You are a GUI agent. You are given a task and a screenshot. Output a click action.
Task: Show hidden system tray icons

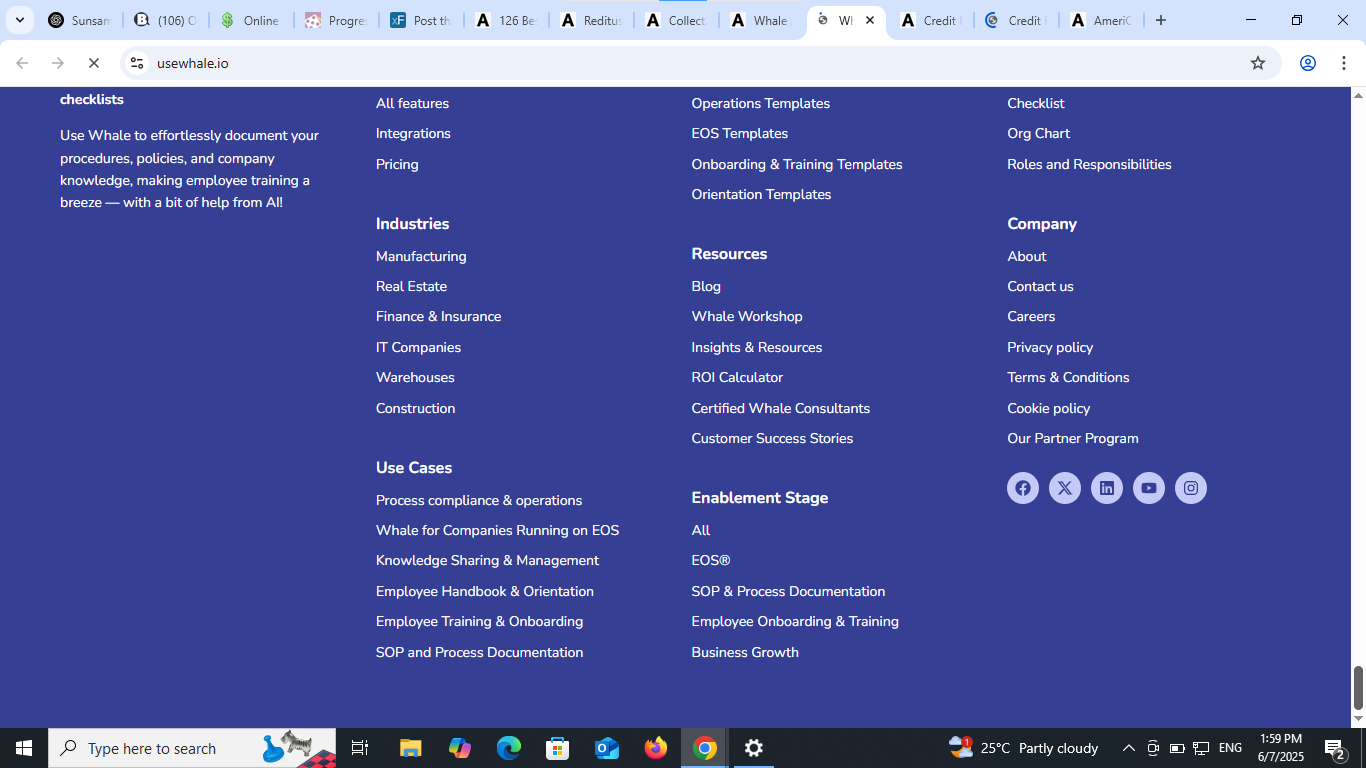1129,748
